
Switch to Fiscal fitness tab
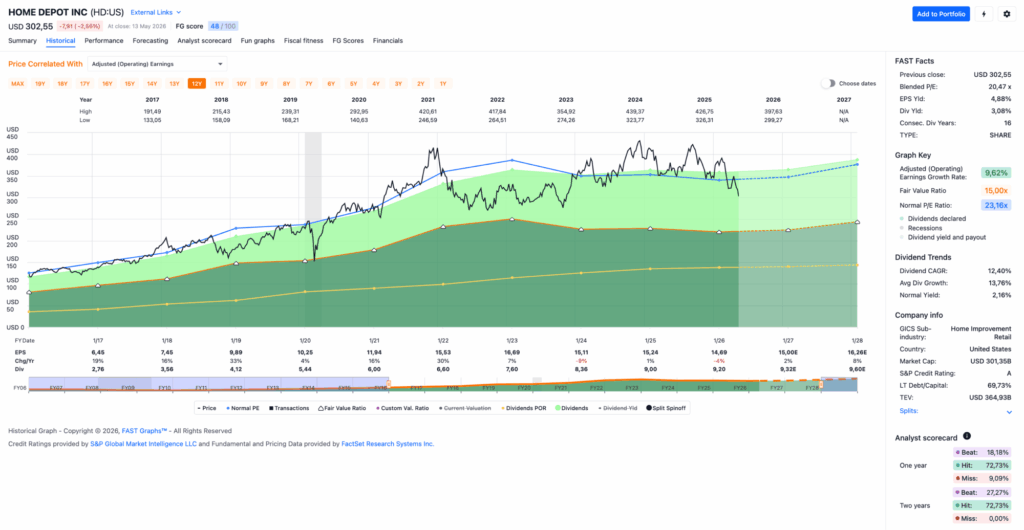click(304, 40)
